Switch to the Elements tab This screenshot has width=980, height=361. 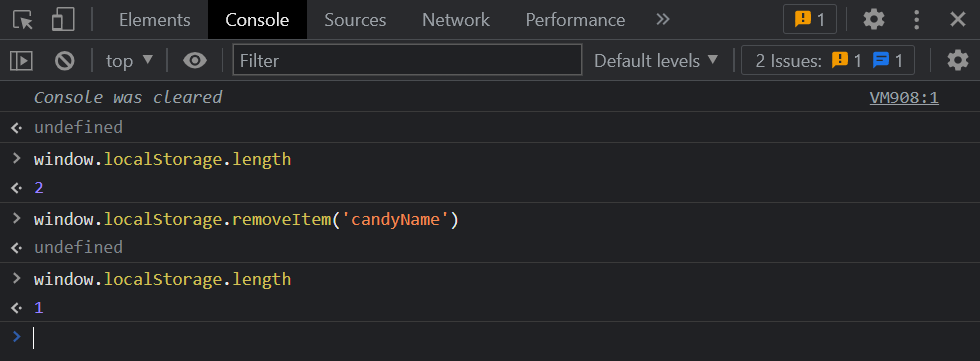(154, 20)
